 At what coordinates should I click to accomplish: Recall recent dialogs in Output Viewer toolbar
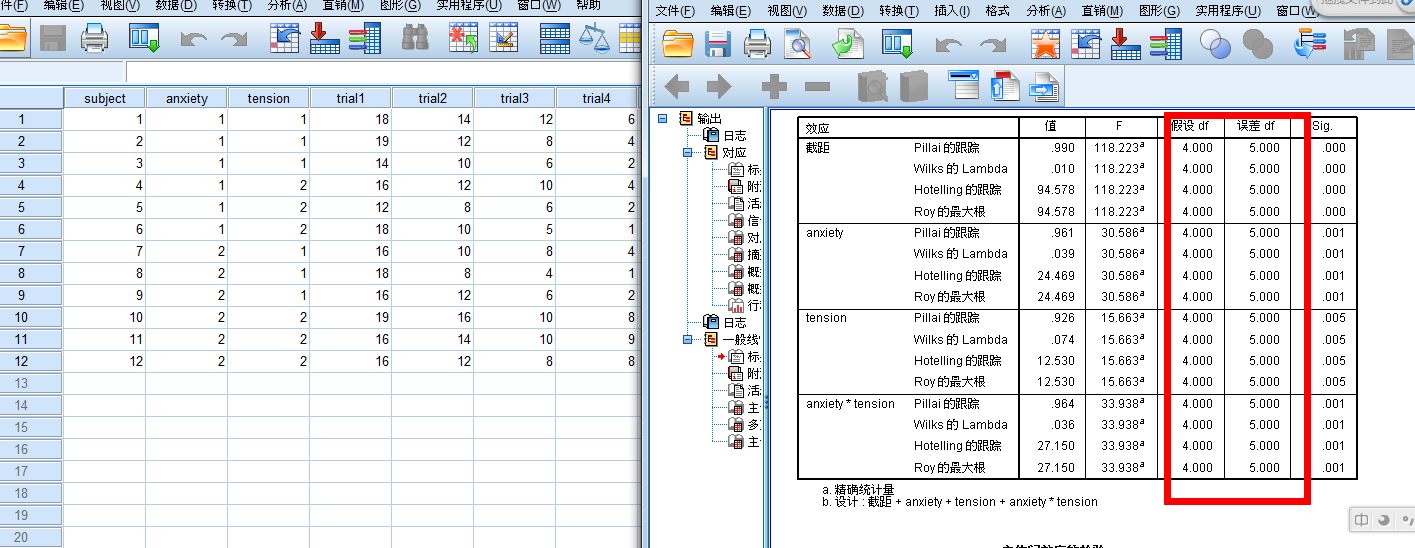897,44
